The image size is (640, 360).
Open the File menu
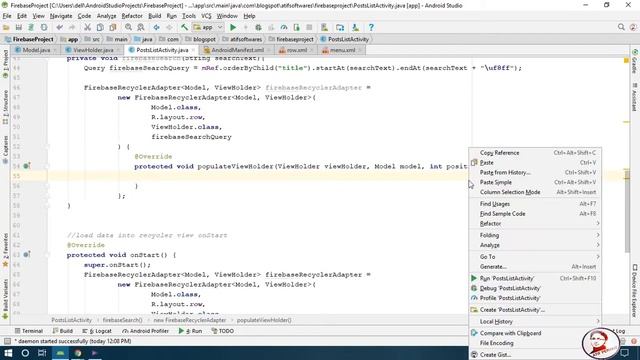(x=7, y=16)
